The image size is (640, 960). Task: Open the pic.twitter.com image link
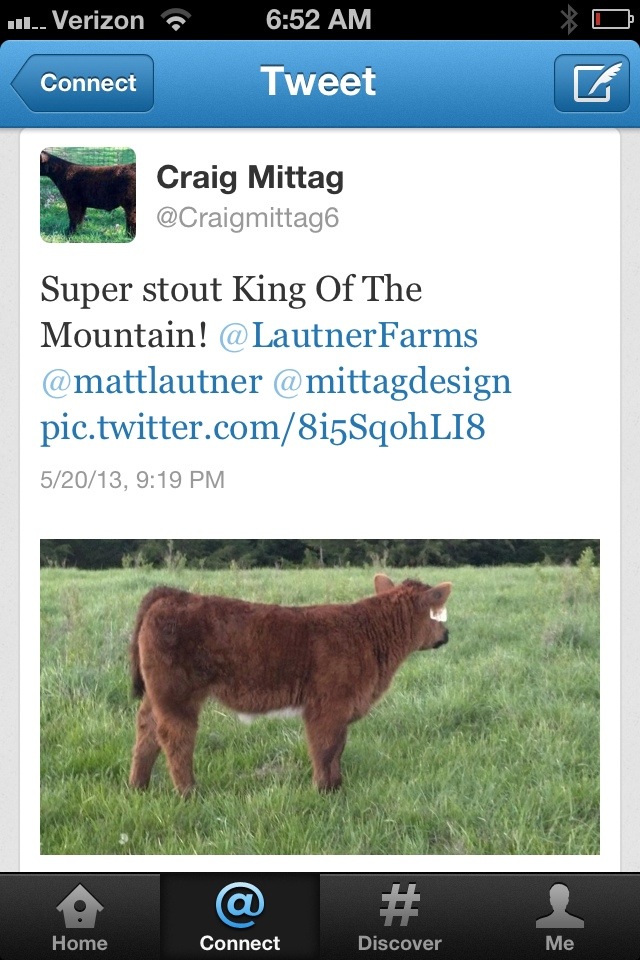pos(262,428)
